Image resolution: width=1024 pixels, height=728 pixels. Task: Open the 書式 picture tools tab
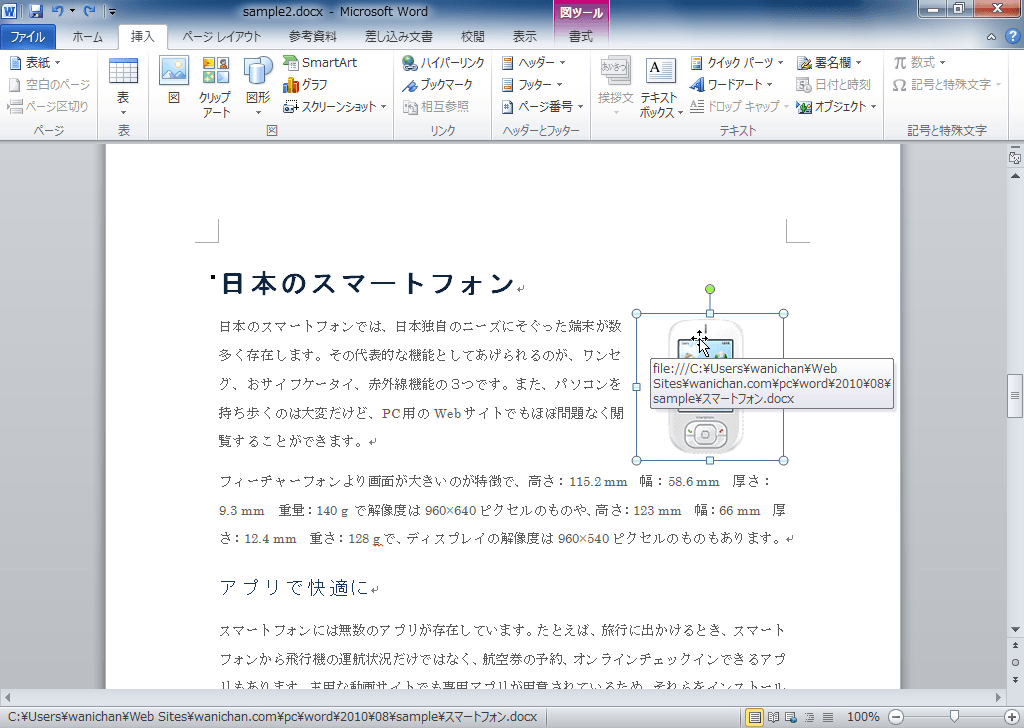[581, 37]
